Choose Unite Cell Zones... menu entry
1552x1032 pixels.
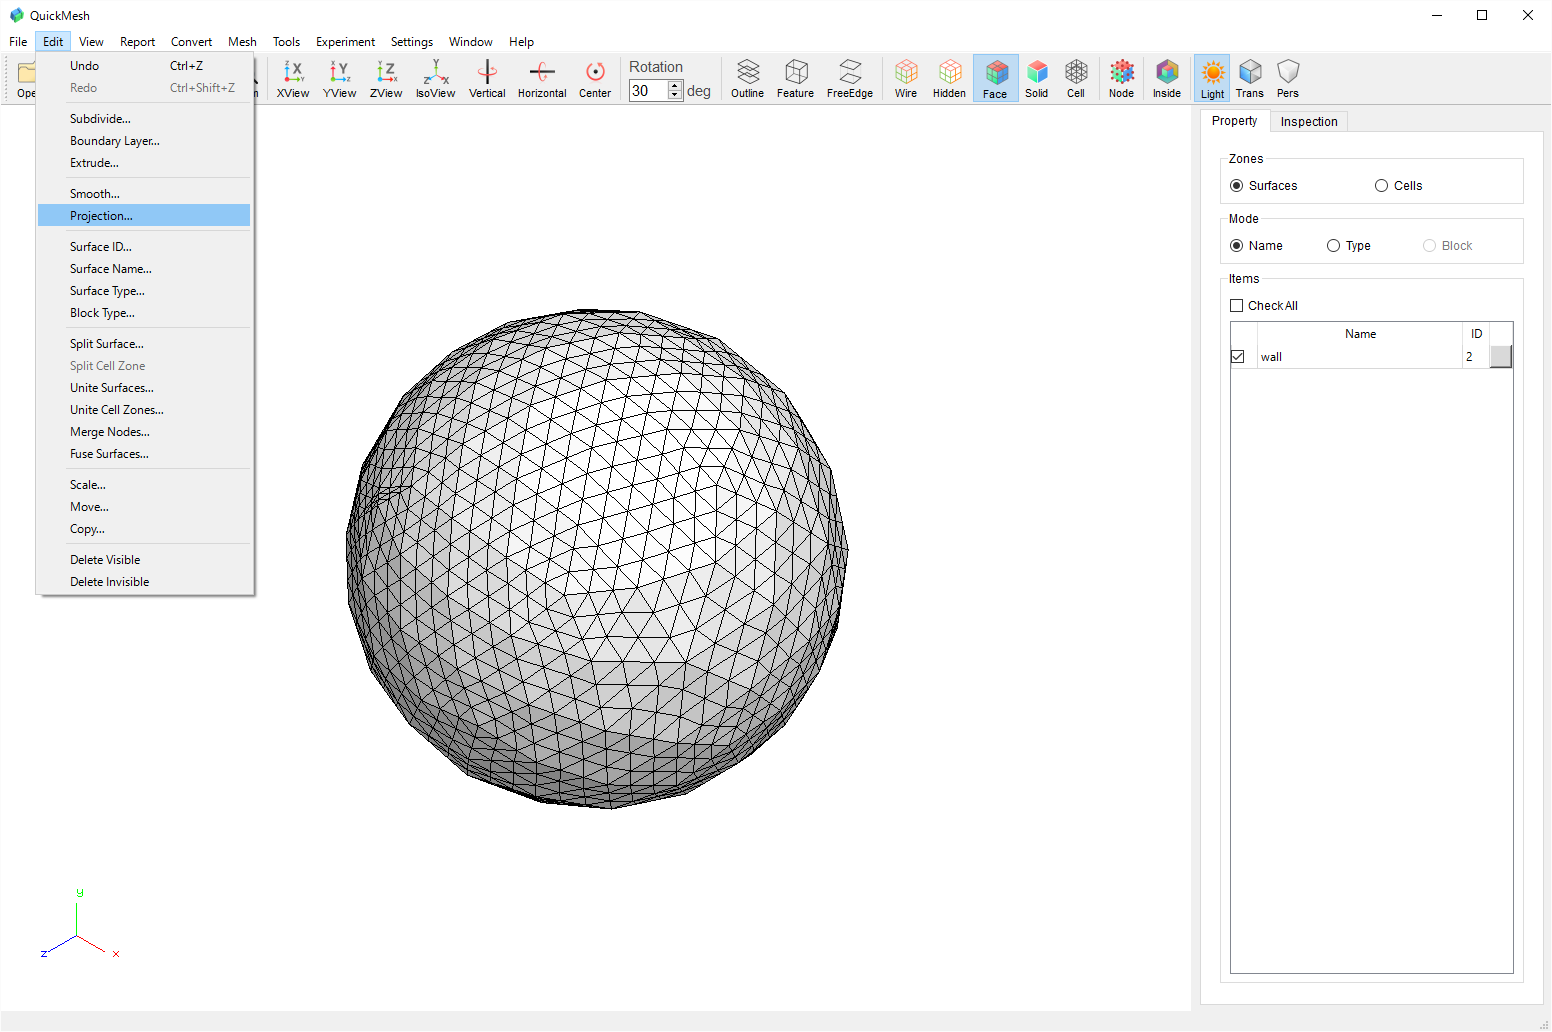[144, 410]
